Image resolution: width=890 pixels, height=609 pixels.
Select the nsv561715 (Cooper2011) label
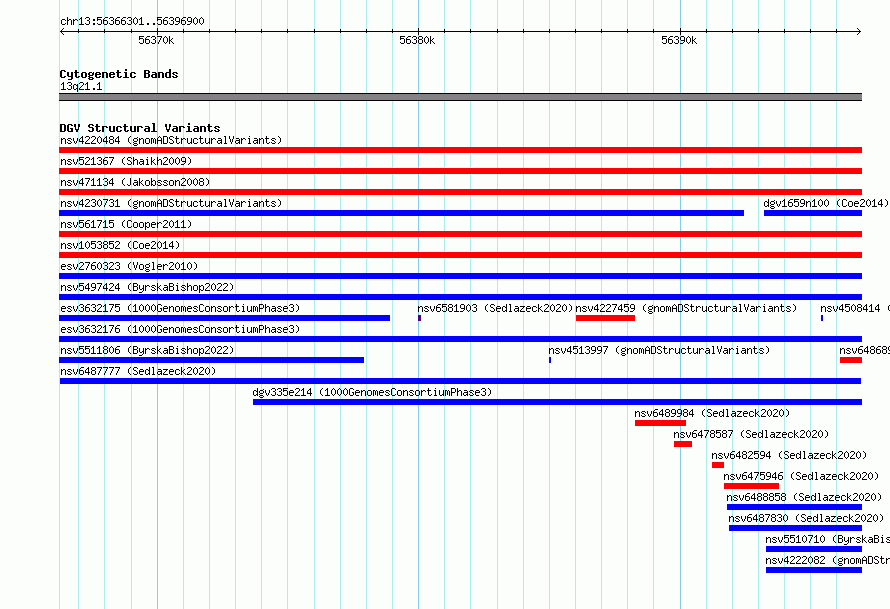coord(126,224)
